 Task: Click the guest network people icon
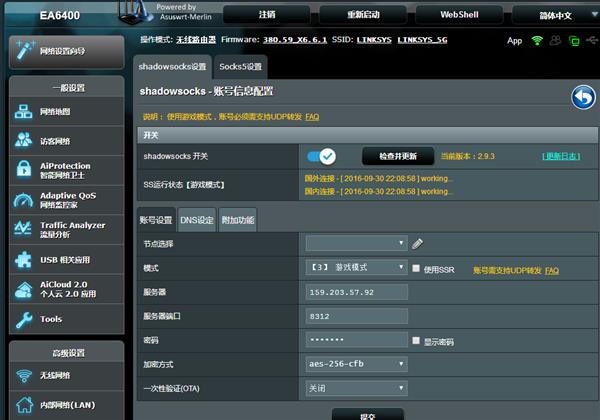tap(24, 140)
